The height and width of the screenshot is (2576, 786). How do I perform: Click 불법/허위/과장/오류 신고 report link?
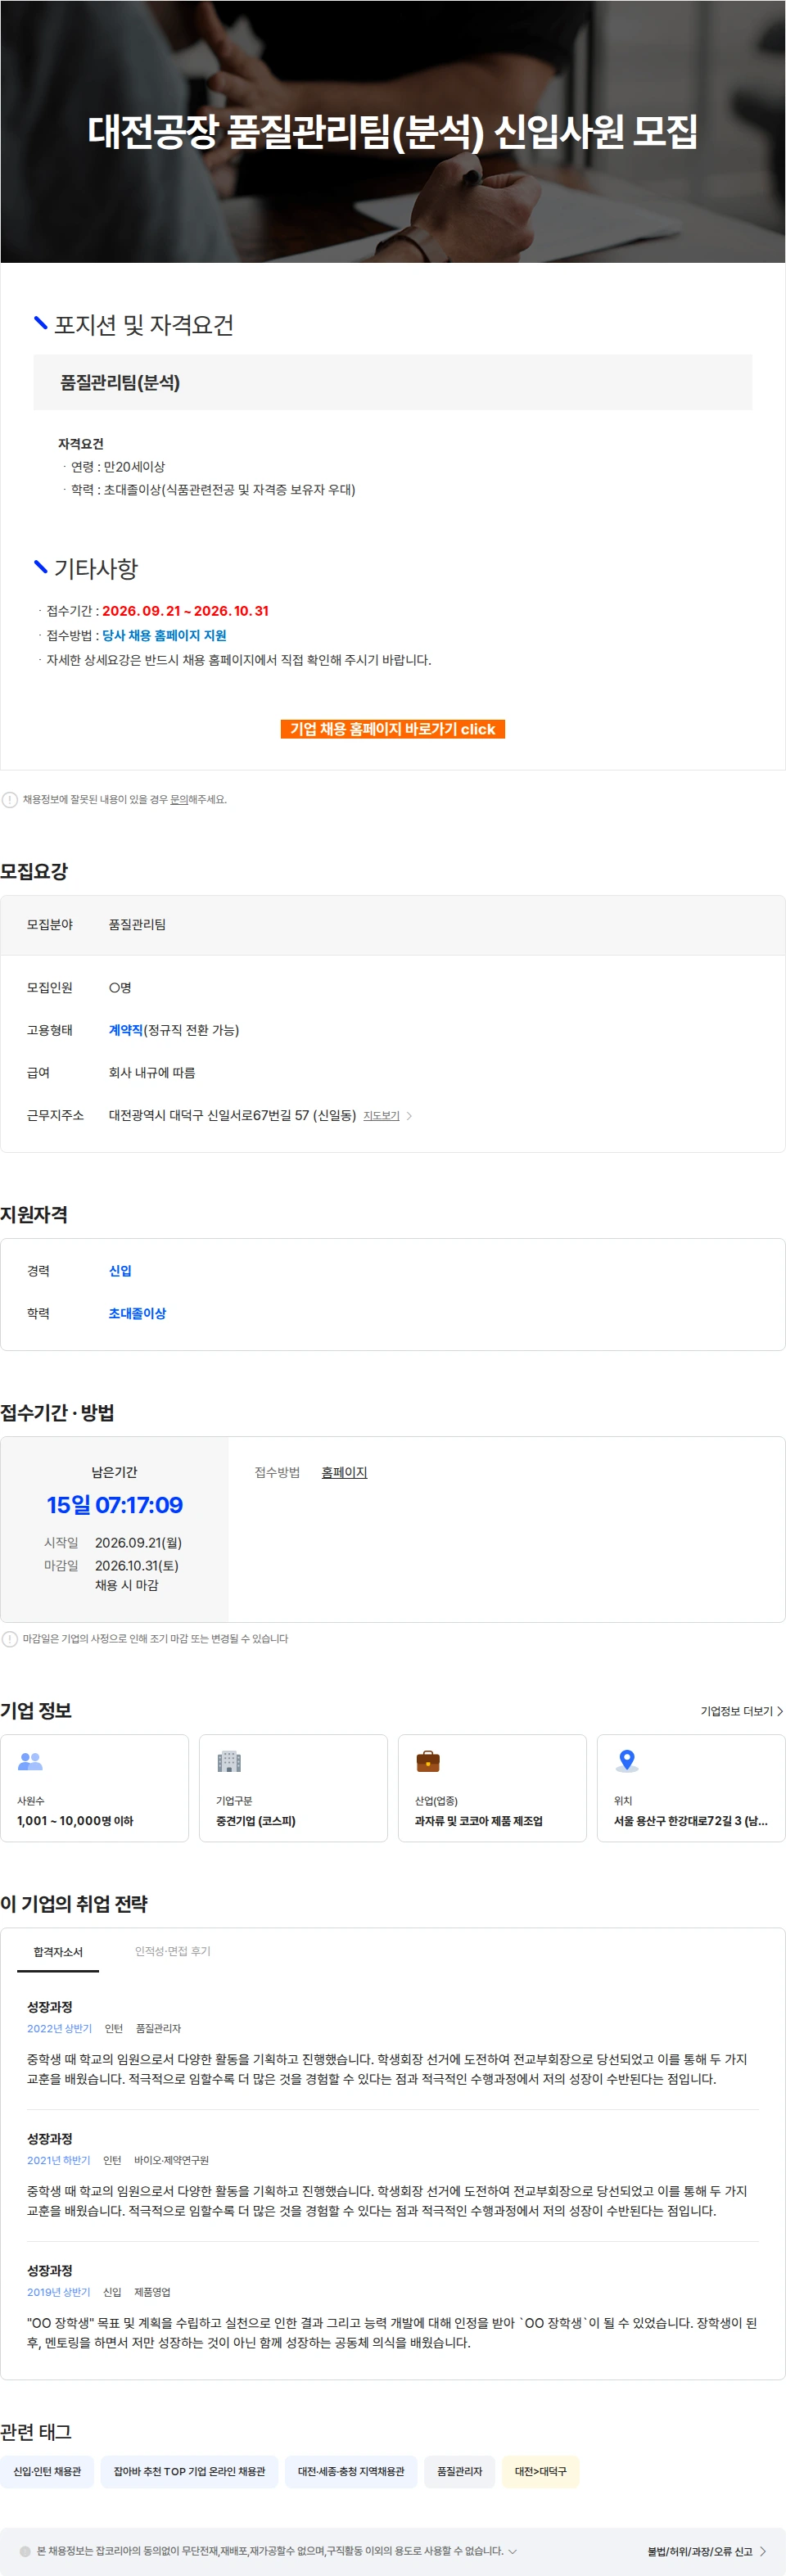(x=699, y=2552)
